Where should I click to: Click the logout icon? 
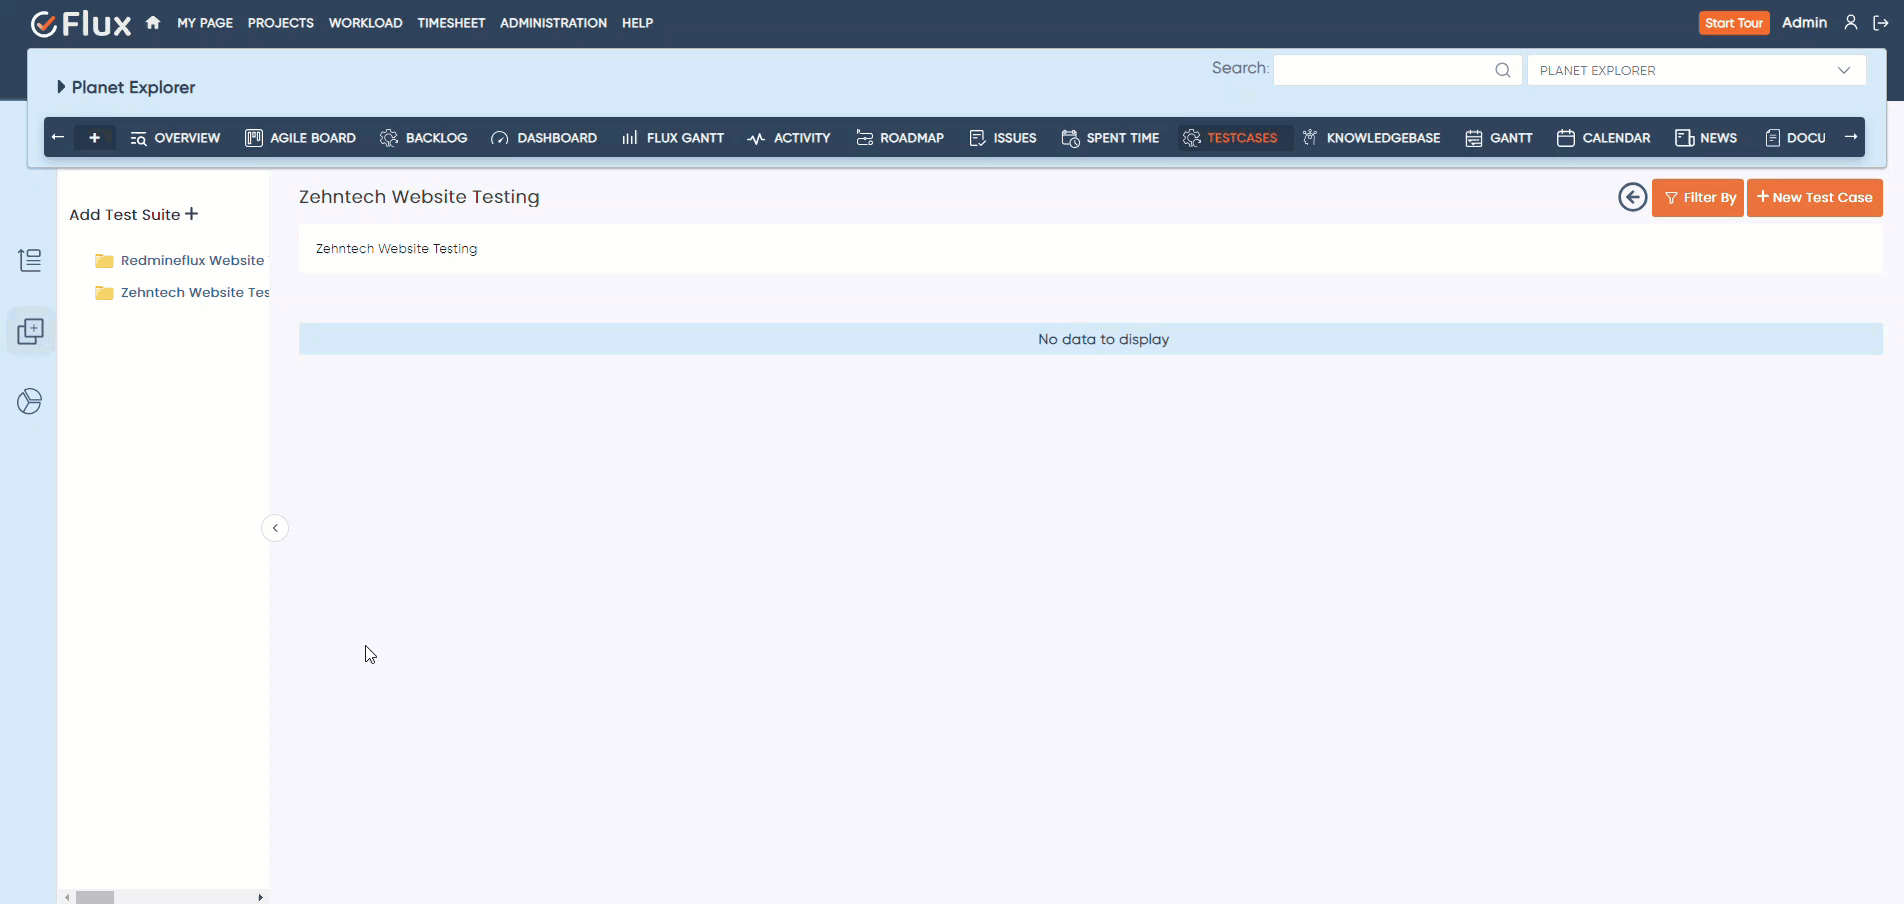pos(1881,23)
